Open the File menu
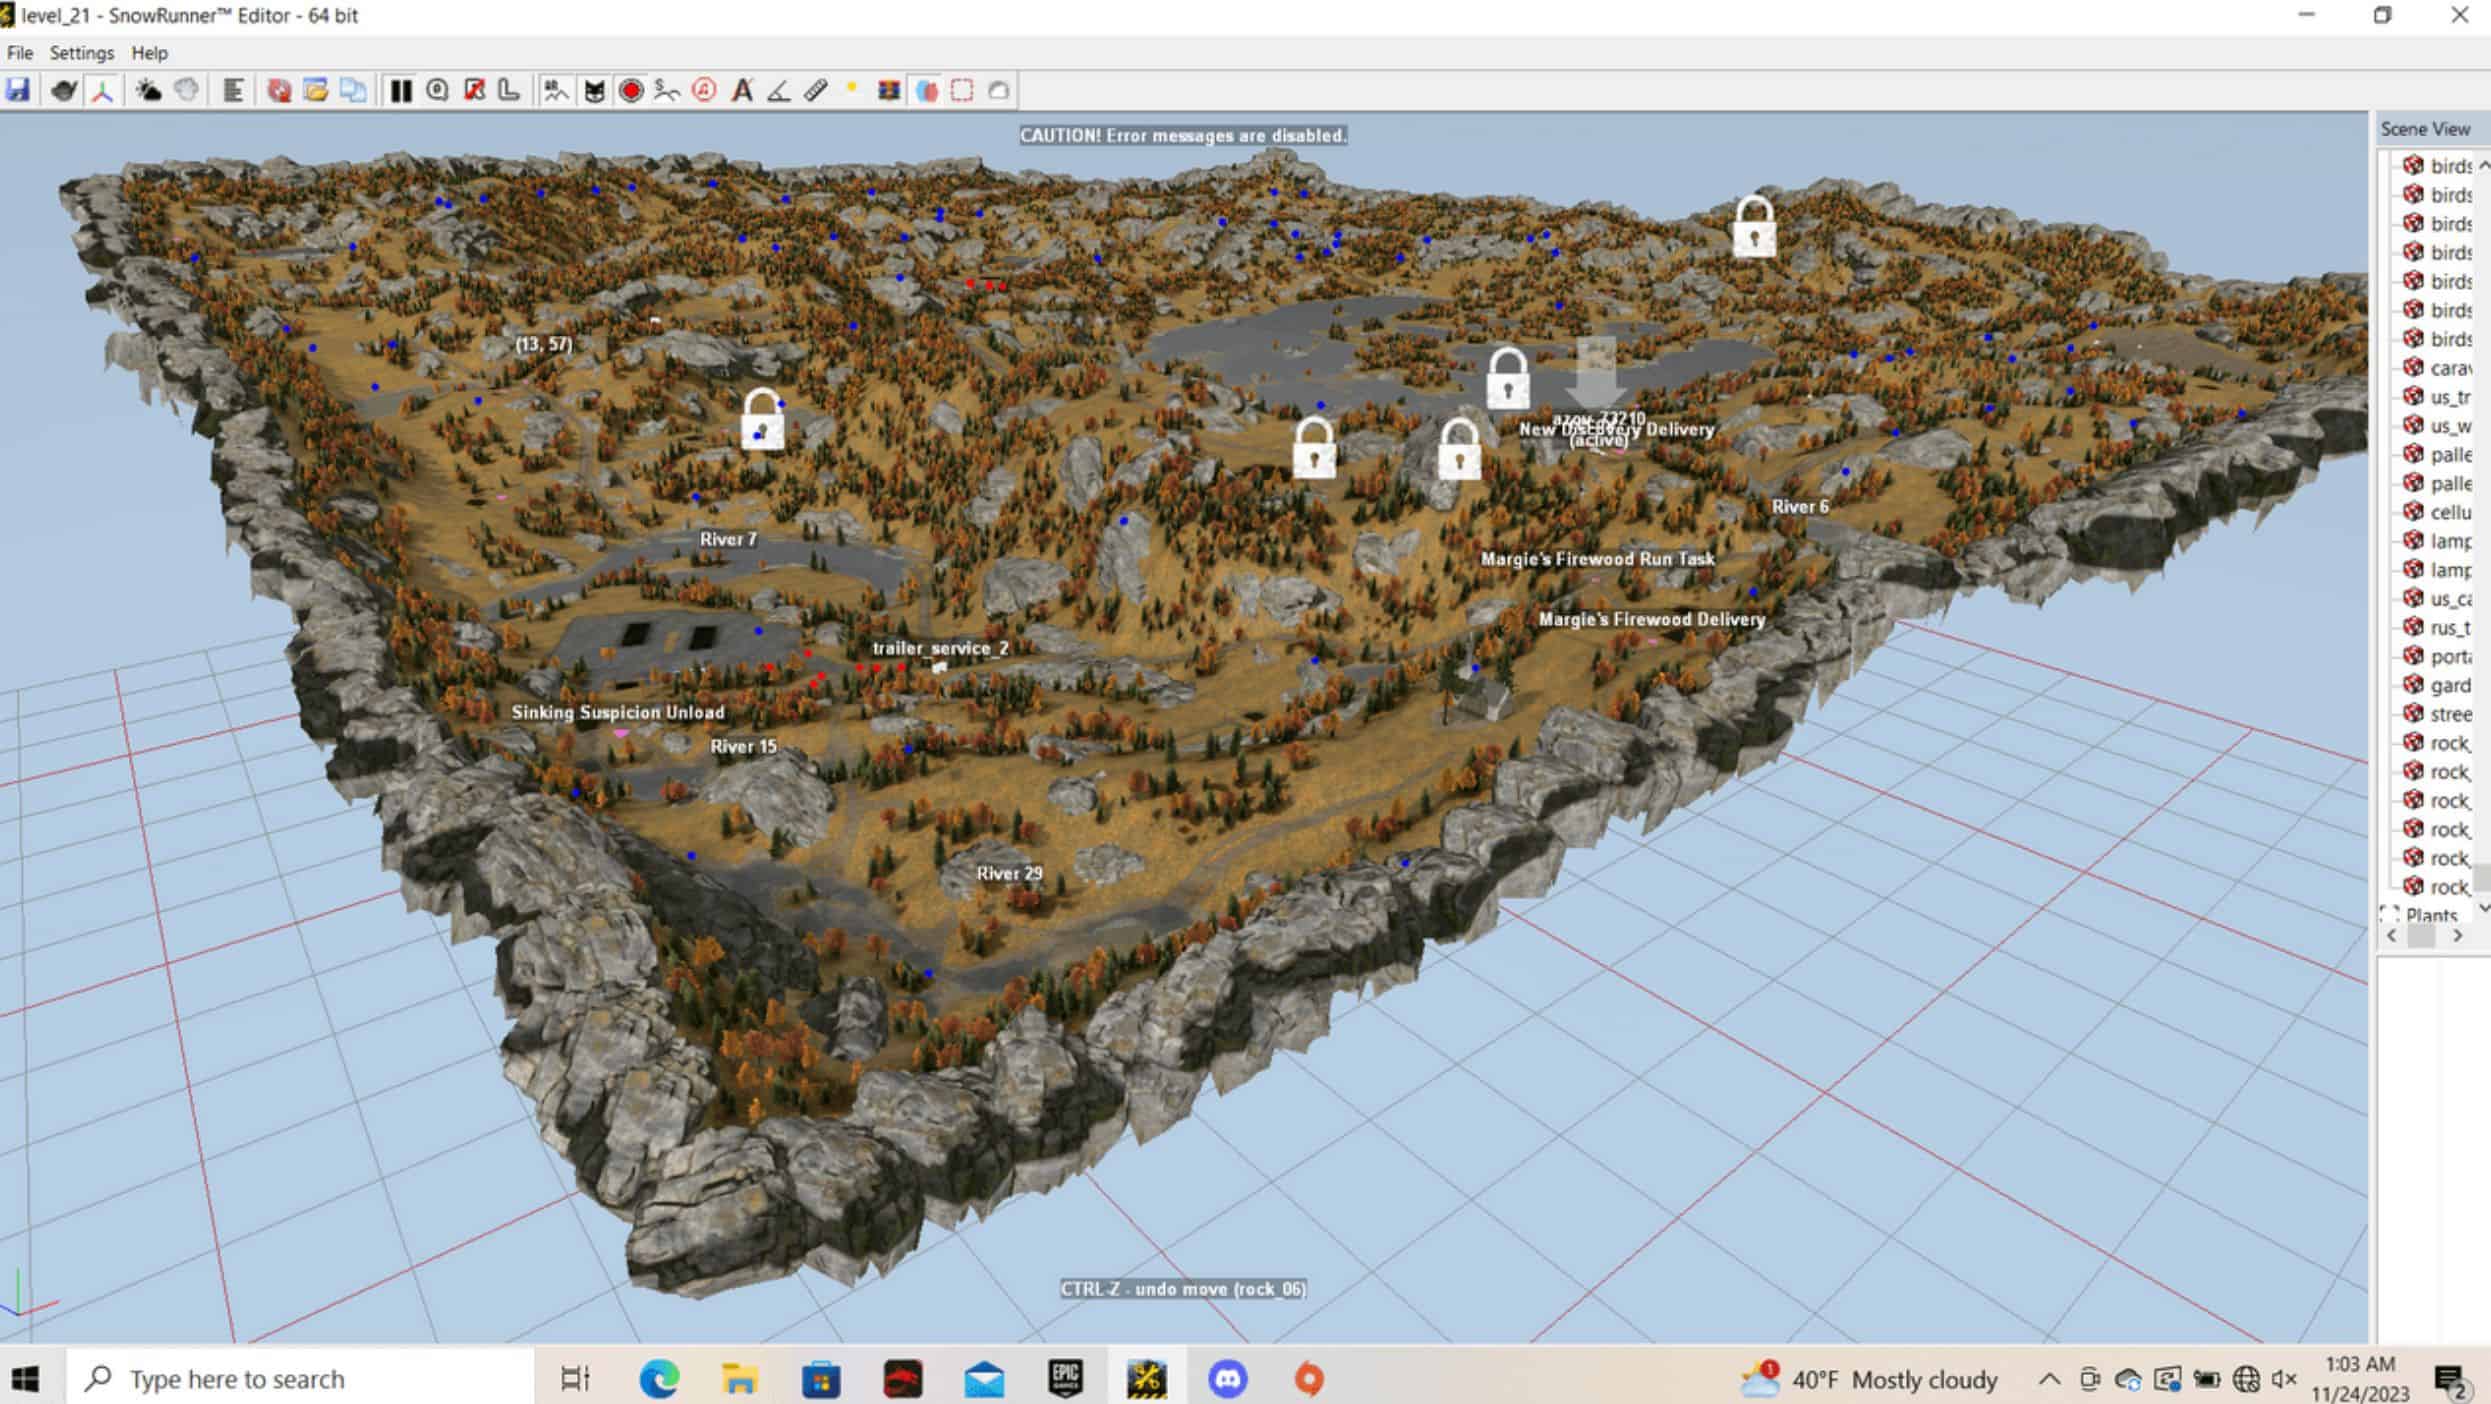2491x1404 pixels. click(19, 53)
